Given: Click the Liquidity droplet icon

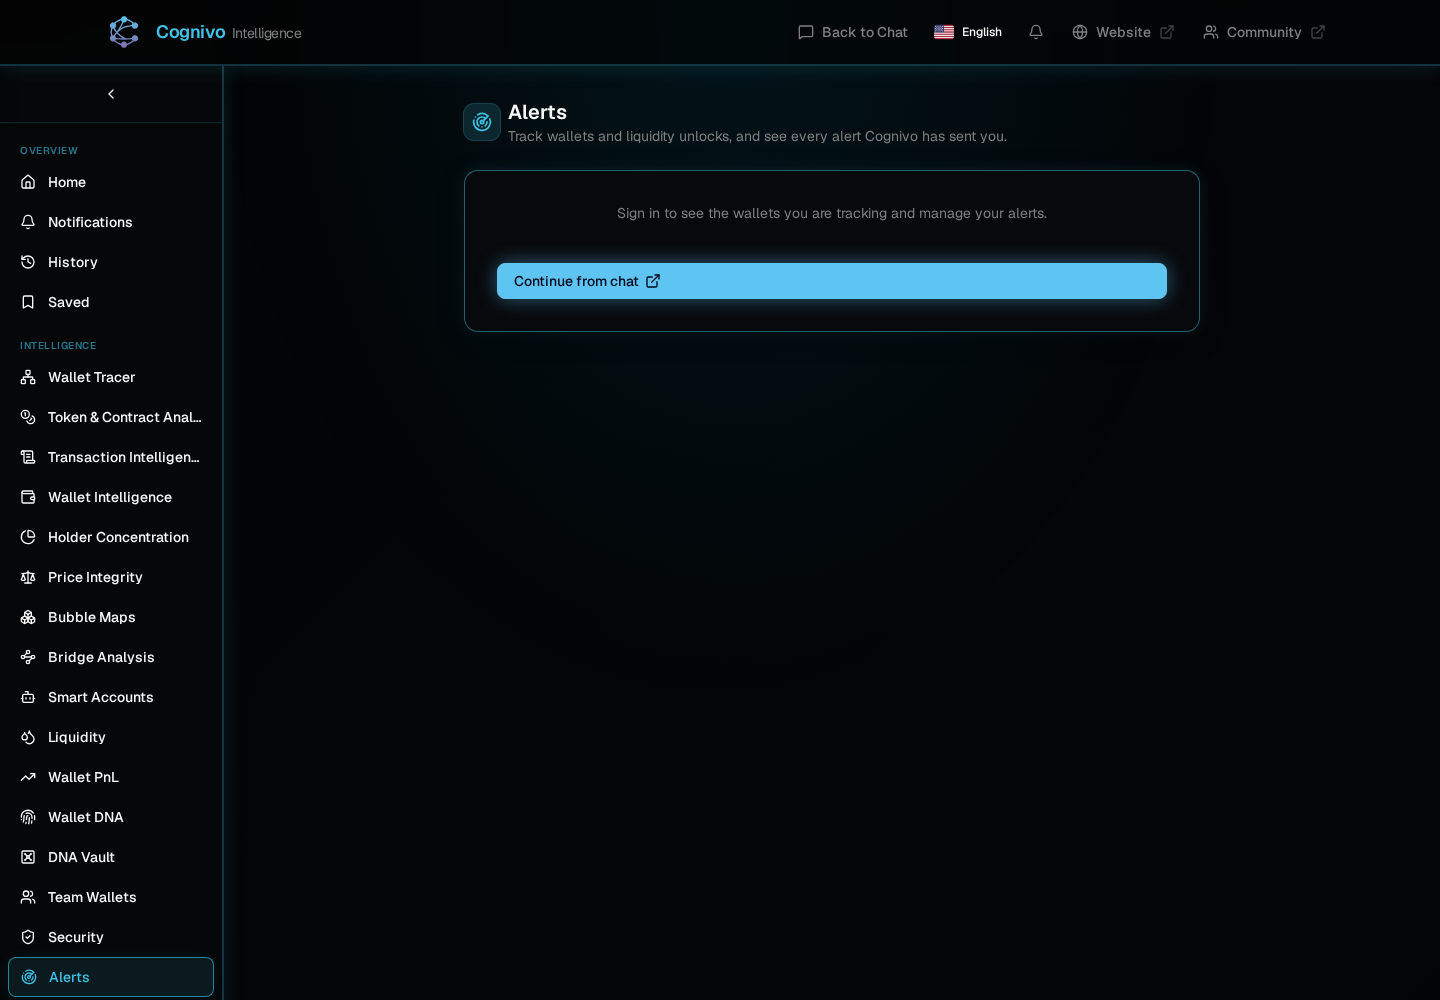Looking at the screenshot, I should pyautogui.click(x=28, y=737).
